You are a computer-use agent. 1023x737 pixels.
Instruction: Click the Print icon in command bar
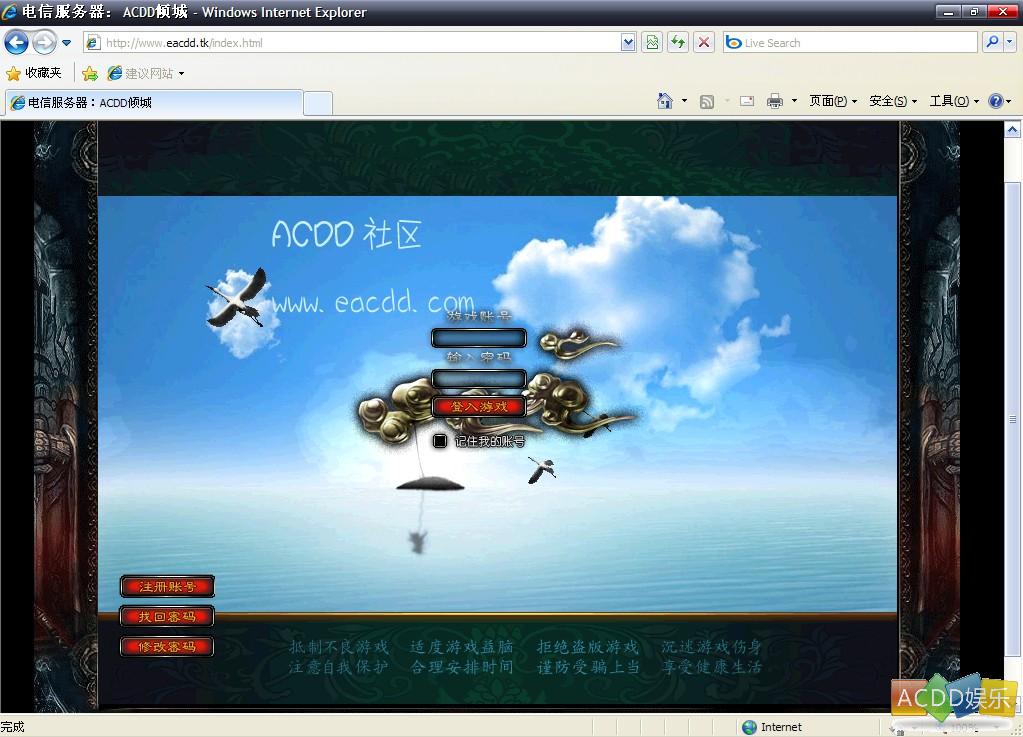[x=774, y=101]
